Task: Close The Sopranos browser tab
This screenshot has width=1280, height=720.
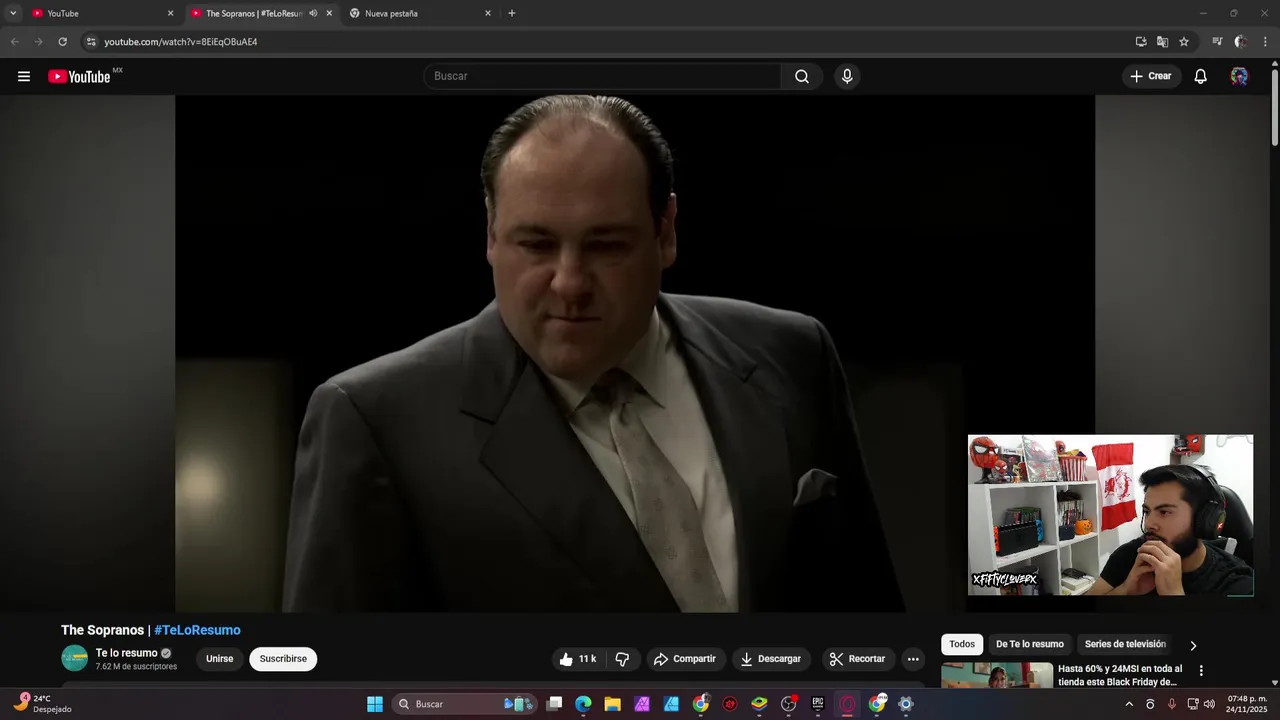Action: [329, 13]
